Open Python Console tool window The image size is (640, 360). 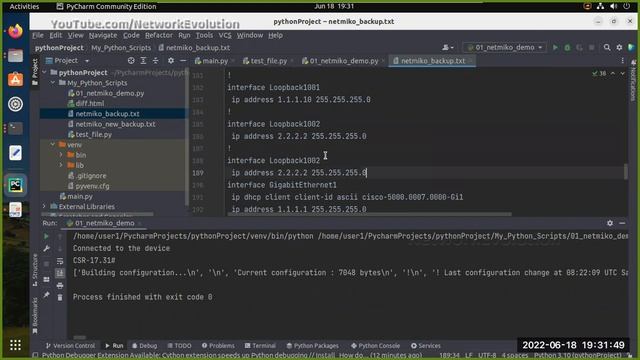[376, 346]
